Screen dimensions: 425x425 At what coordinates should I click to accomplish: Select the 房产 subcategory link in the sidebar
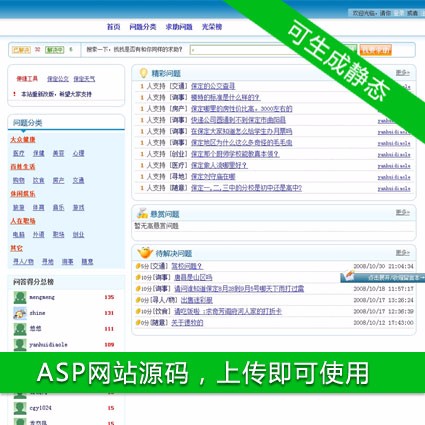pyautogui.click(x=58, y=180)
